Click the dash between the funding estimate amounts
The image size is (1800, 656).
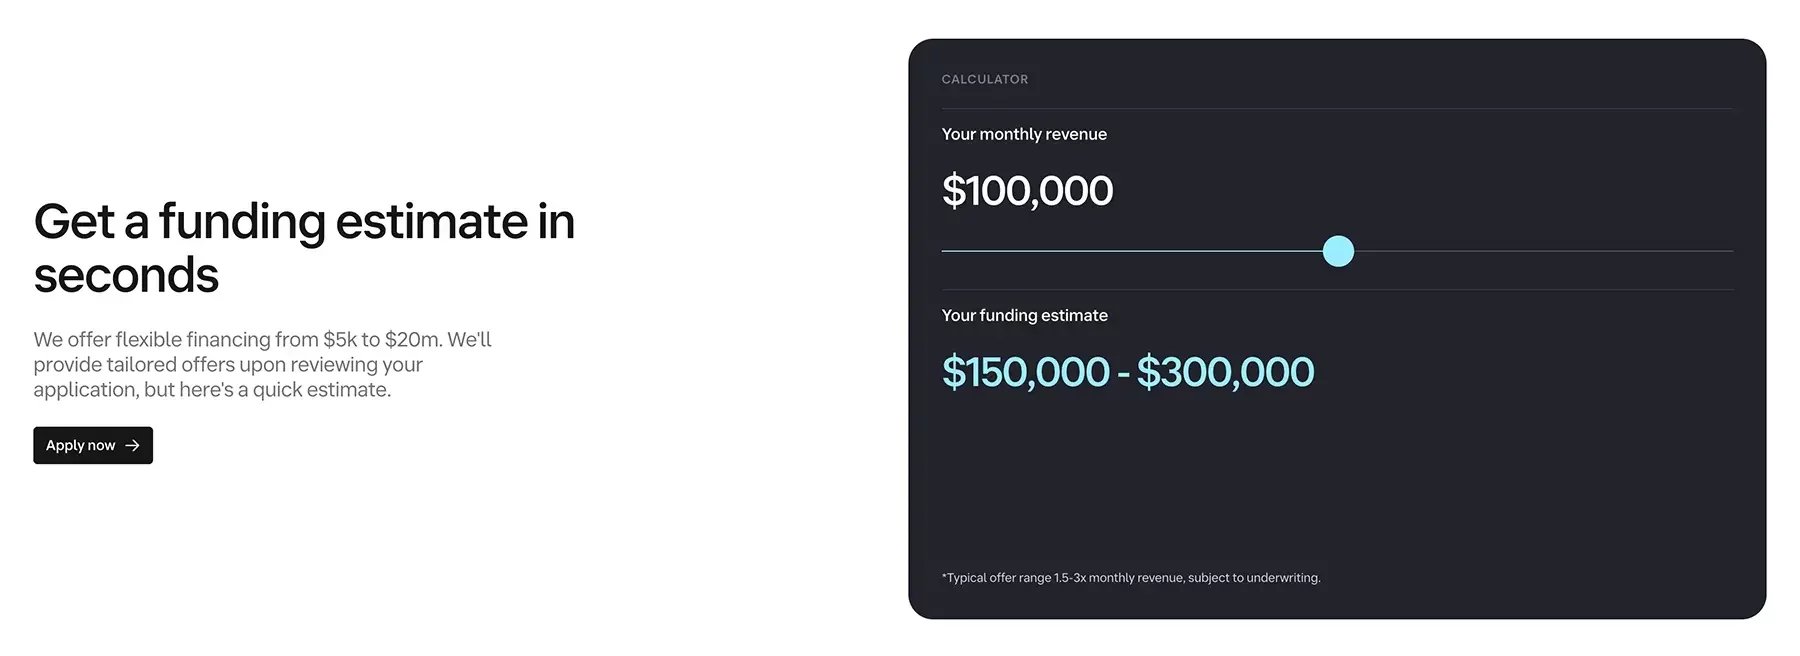point(1123,374)
